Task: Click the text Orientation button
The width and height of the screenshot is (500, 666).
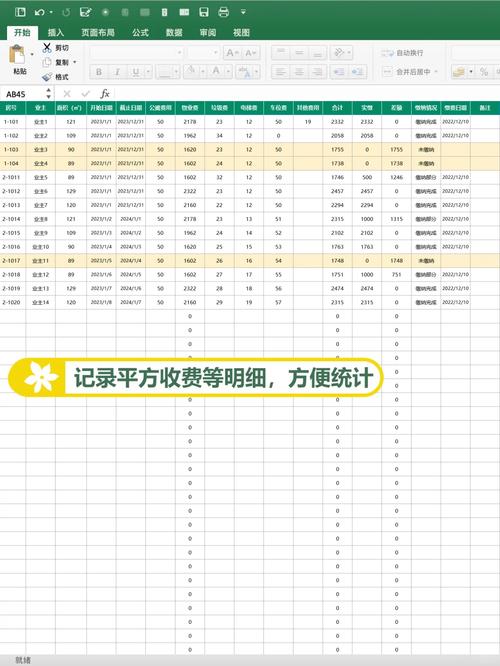Action: (339, 53)
